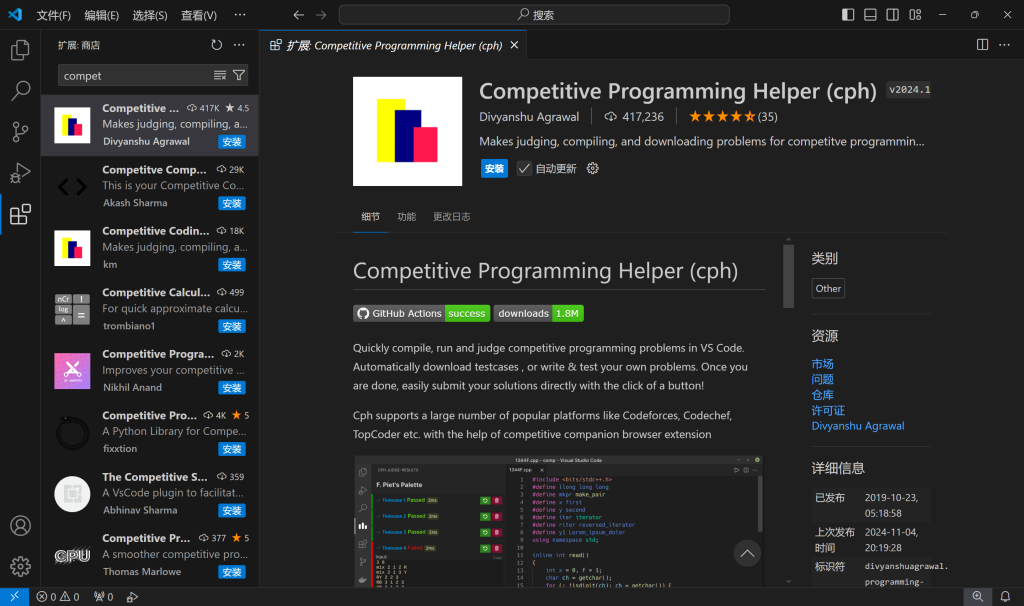Image resolution: width=1024 pixels, height=606 pixels.
Task: Open the Run and Debug view
Action: [20, 173]
